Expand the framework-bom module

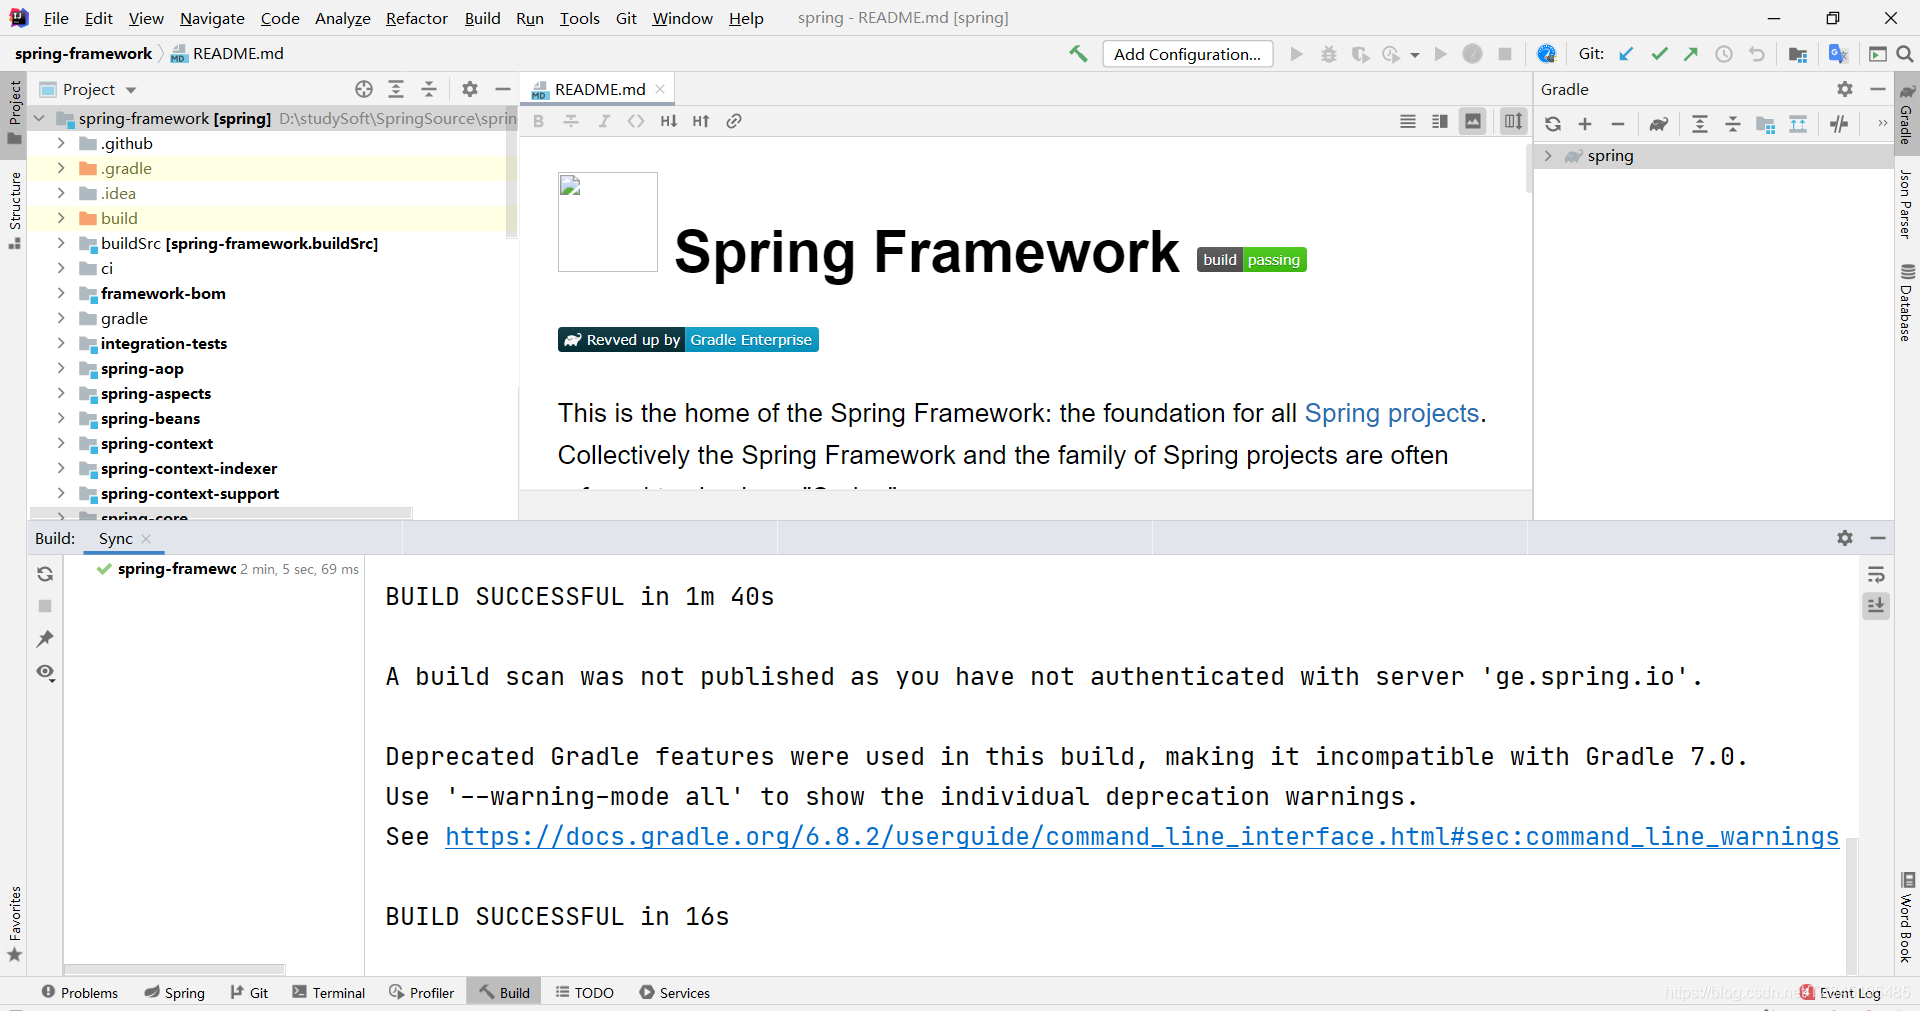coord(61,294)
